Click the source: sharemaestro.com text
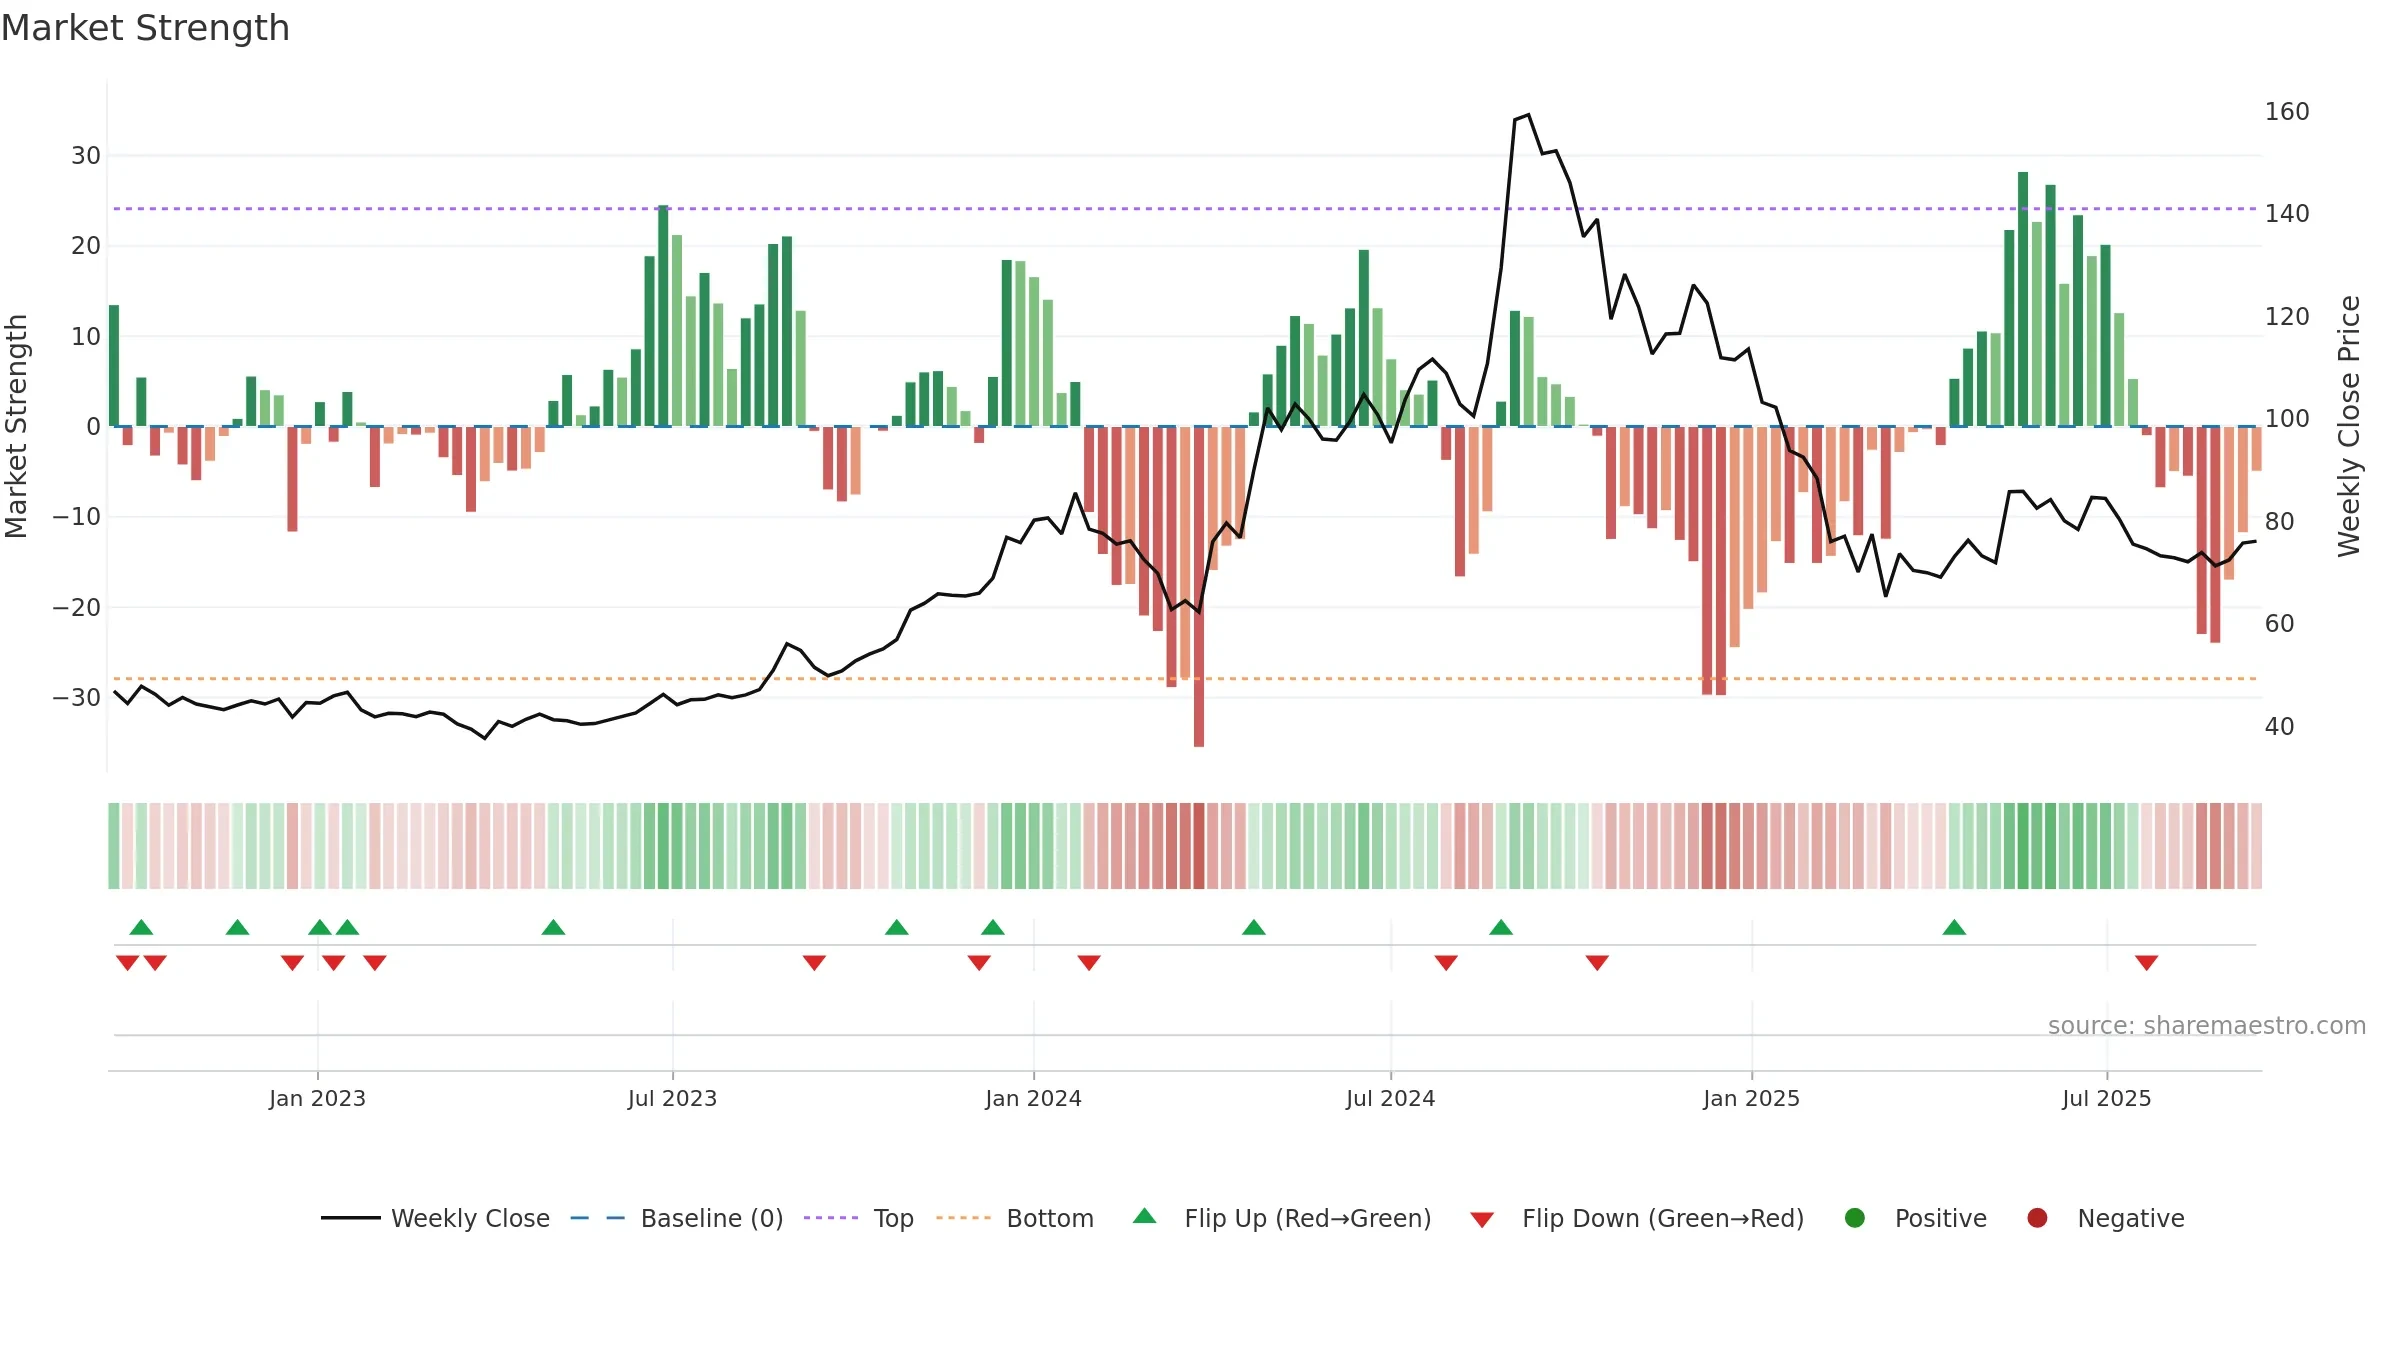Viewport: 2400px width, 1350px height. 2207,1026
